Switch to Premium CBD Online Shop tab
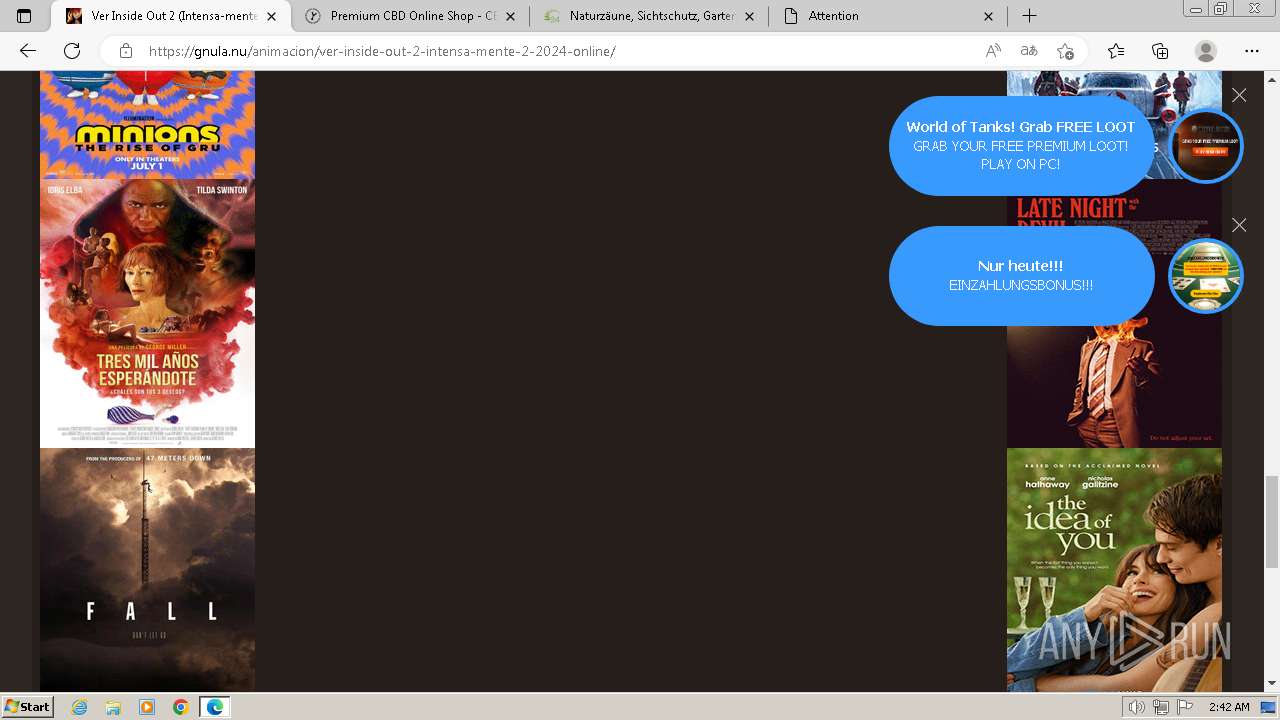Screen dimensions: 1280x720 click(x=412, y=16)
